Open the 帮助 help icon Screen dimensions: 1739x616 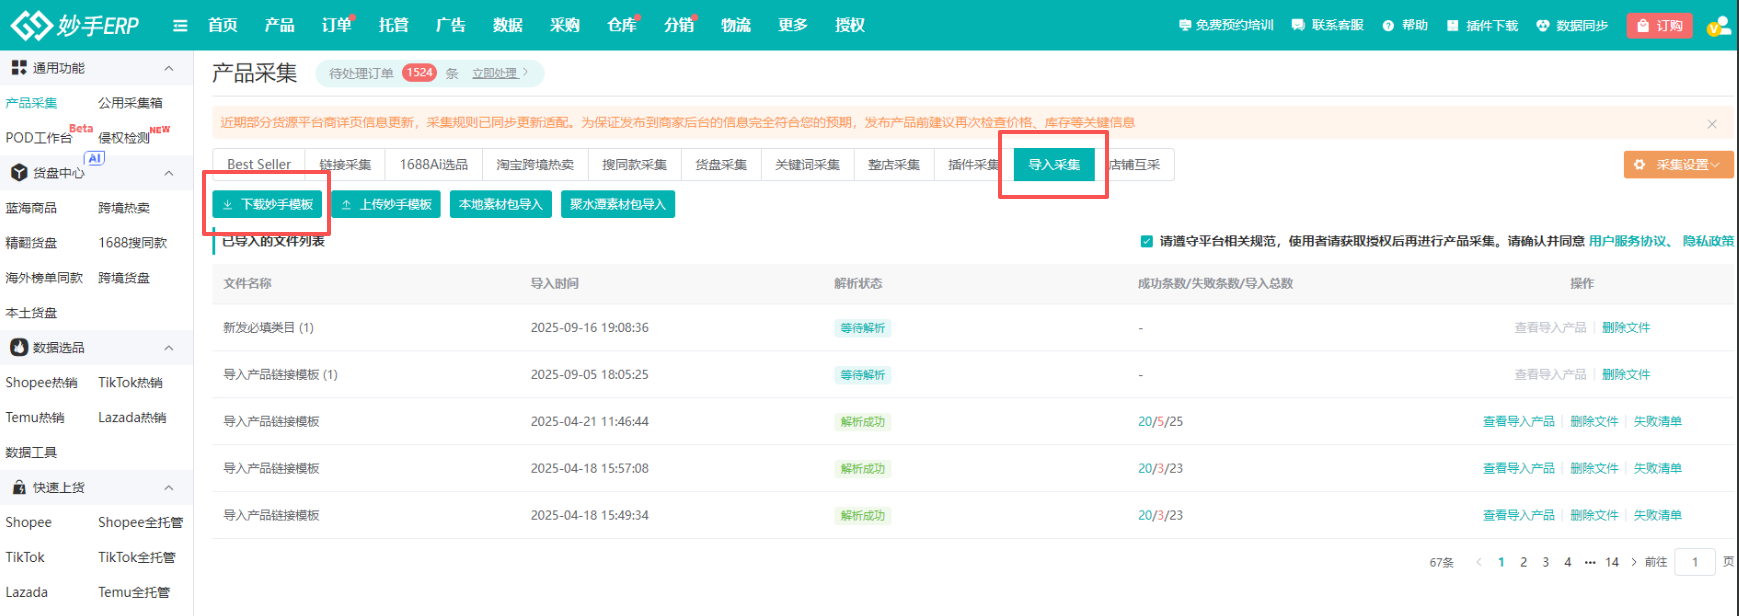[x=1388, y=26]
